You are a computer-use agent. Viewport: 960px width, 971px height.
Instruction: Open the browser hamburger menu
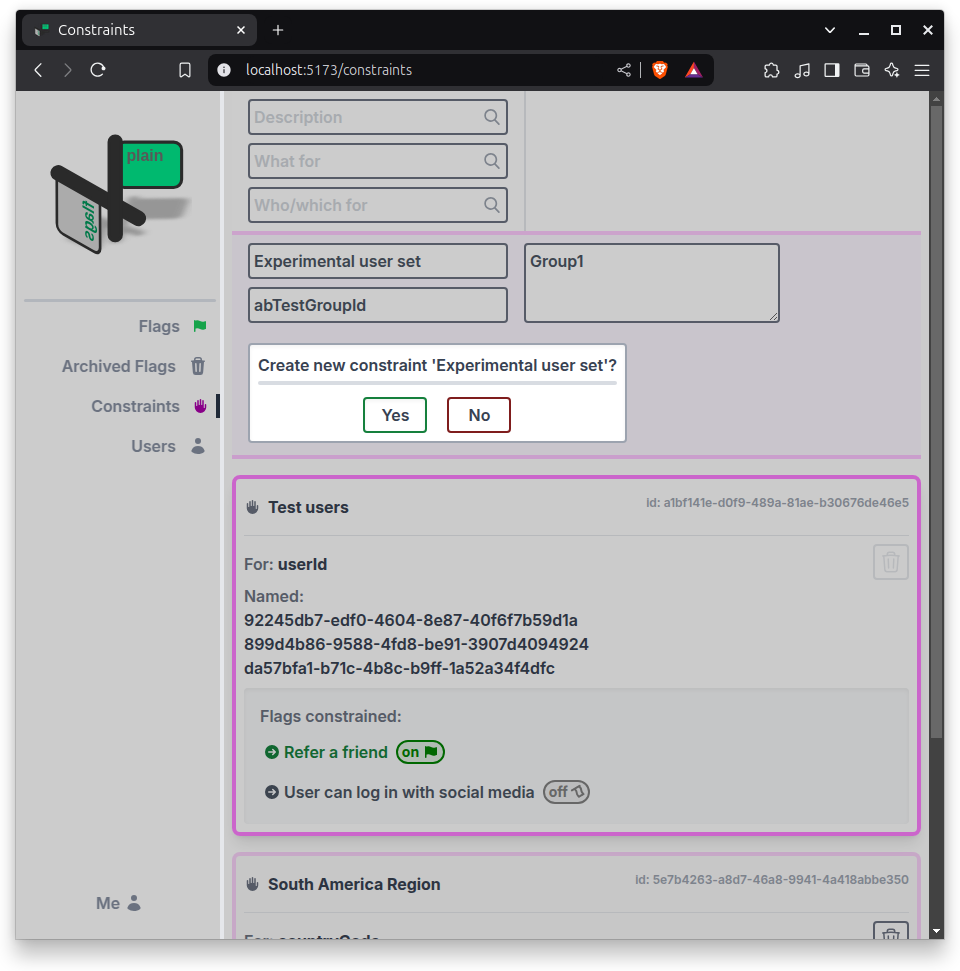pyautogui.click(x=922, y=70)
